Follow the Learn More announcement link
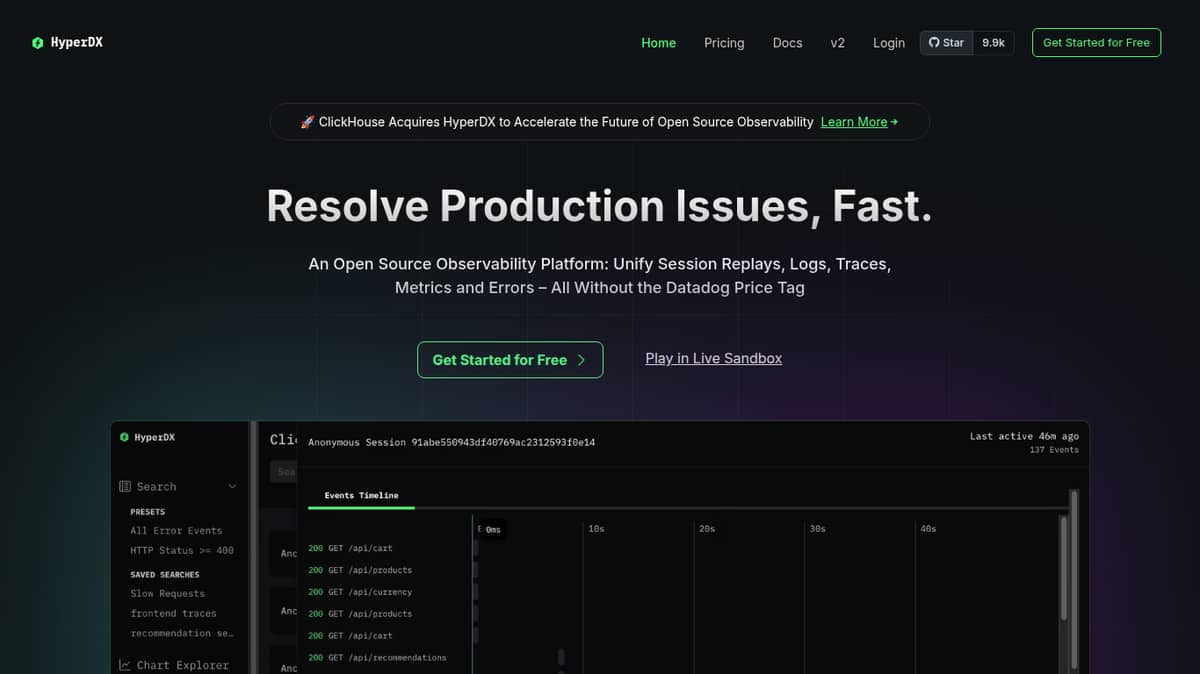This screenshot has height=674, width=1200. (859, 122)
